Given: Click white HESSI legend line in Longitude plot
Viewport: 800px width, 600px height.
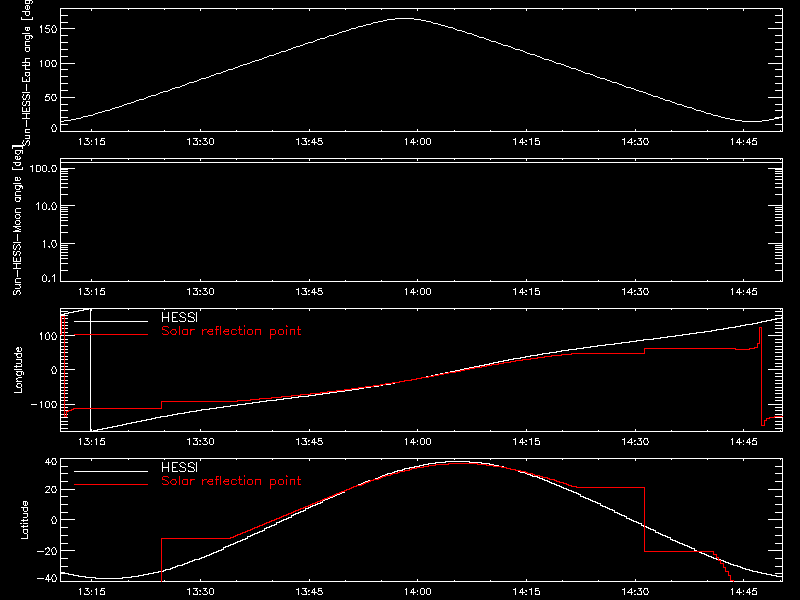Looking at the screenshot, I should 111,321.
